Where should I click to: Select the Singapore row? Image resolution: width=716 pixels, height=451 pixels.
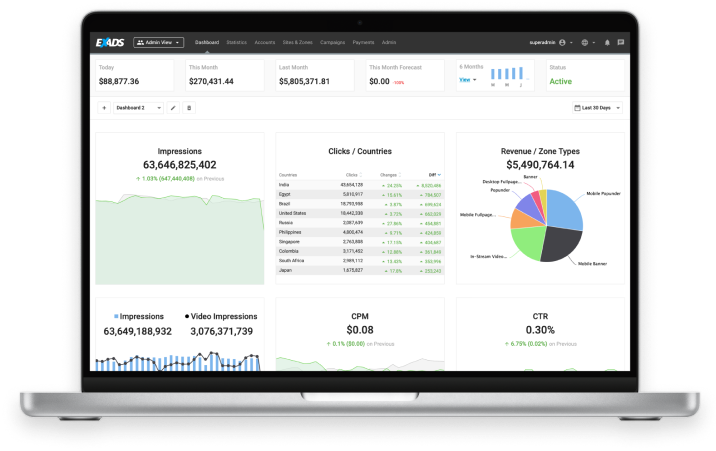(360, 242)
